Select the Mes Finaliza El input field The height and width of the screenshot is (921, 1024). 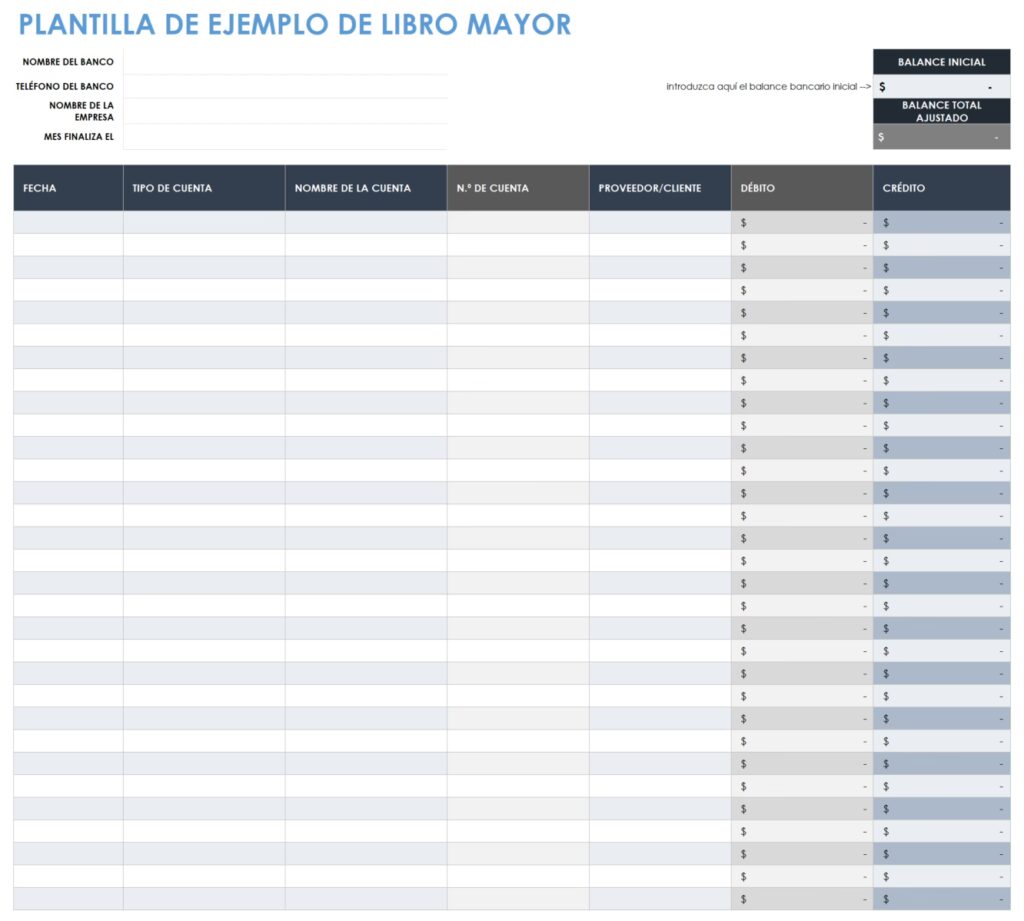point(285,136)
